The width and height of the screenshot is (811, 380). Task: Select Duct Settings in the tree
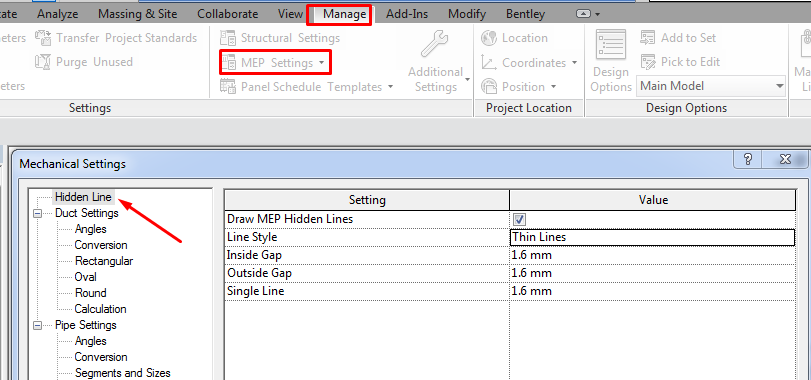coord(87,213)
